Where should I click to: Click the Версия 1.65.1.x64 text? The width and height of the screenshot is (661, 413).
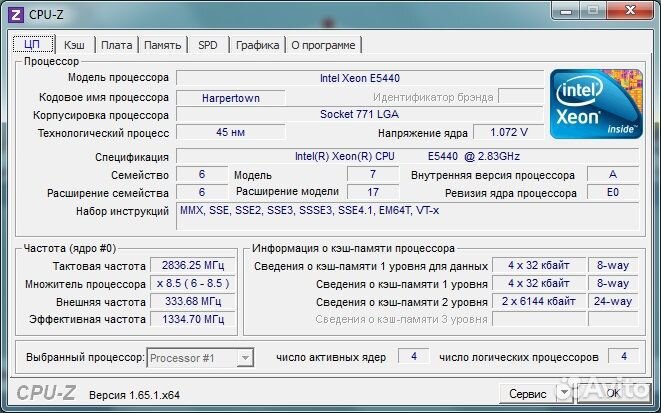(134, 395)
